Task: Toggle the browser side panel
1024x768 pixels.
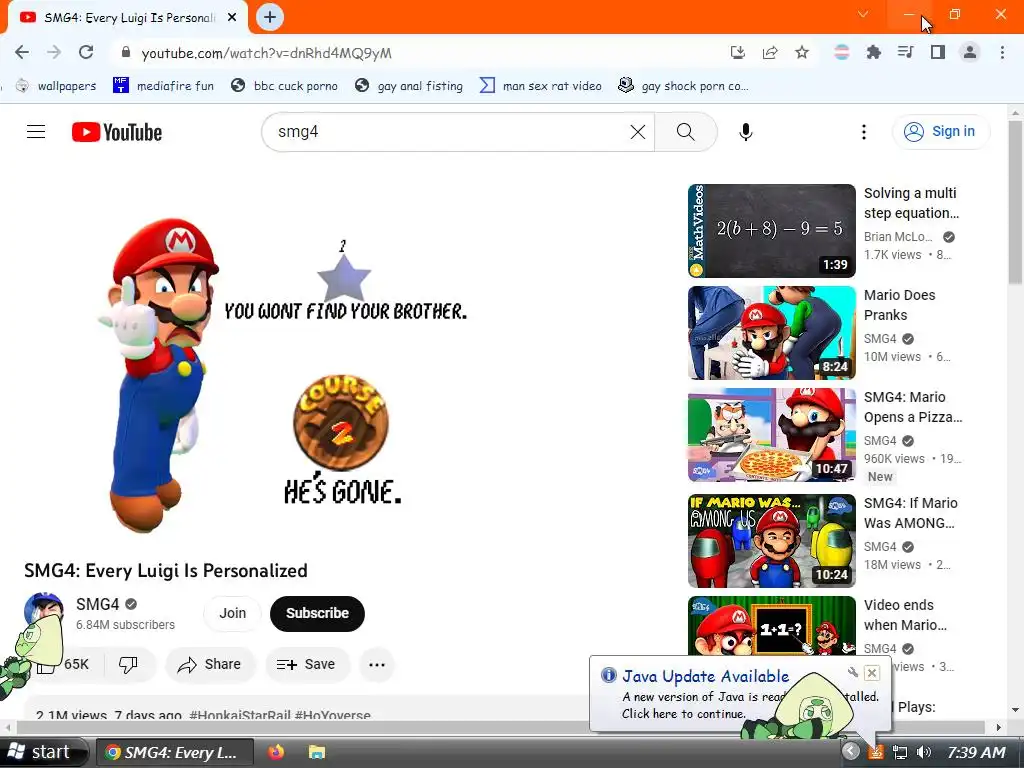Action: (938, 53)
